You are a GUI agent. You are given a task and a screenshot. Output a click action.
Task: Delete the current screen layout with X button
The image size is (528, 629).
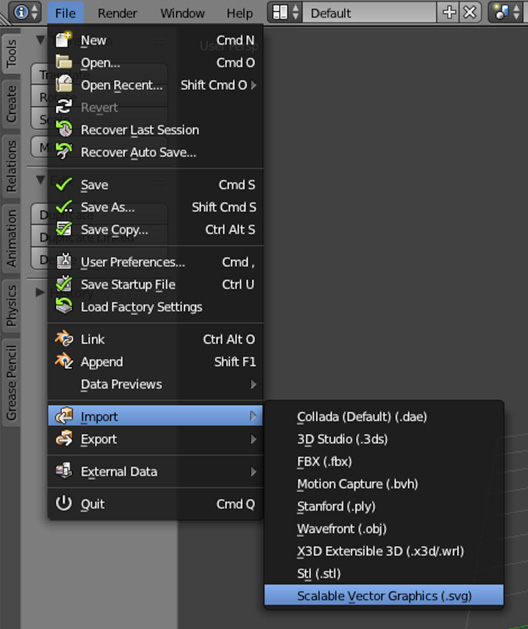(469, 12)
